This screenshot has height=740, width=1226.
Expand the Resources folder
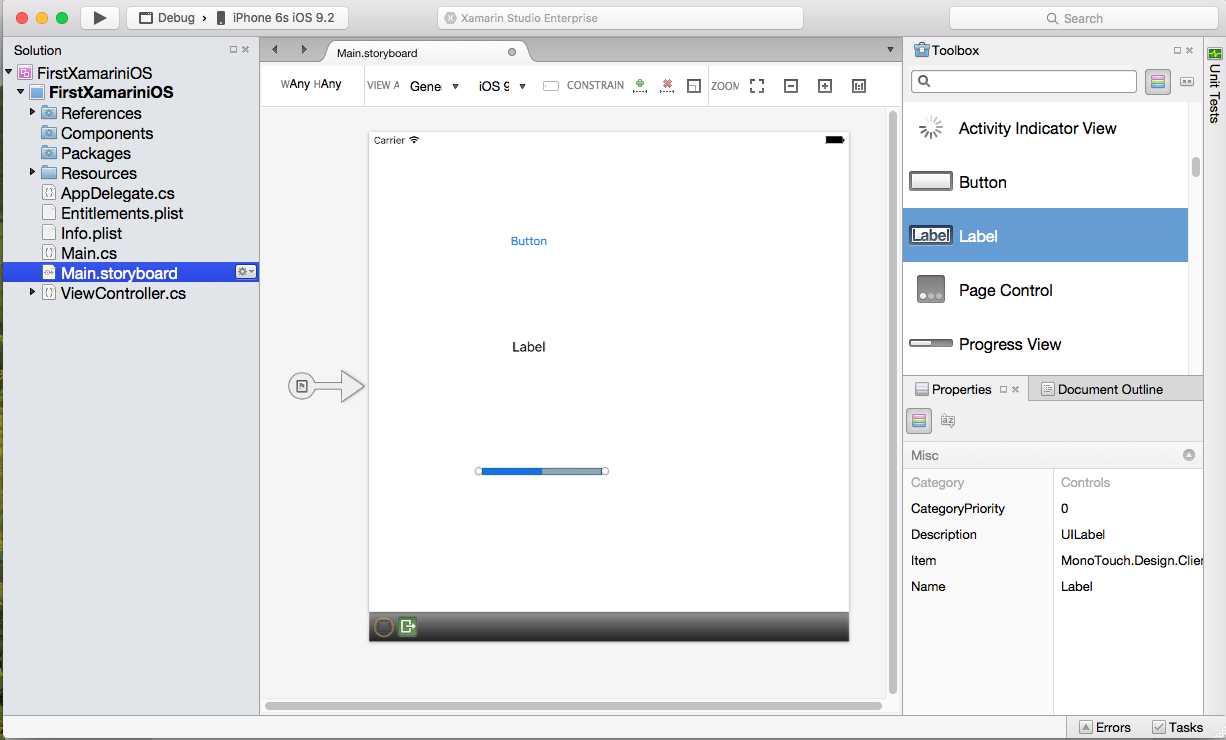click(32, 172)
